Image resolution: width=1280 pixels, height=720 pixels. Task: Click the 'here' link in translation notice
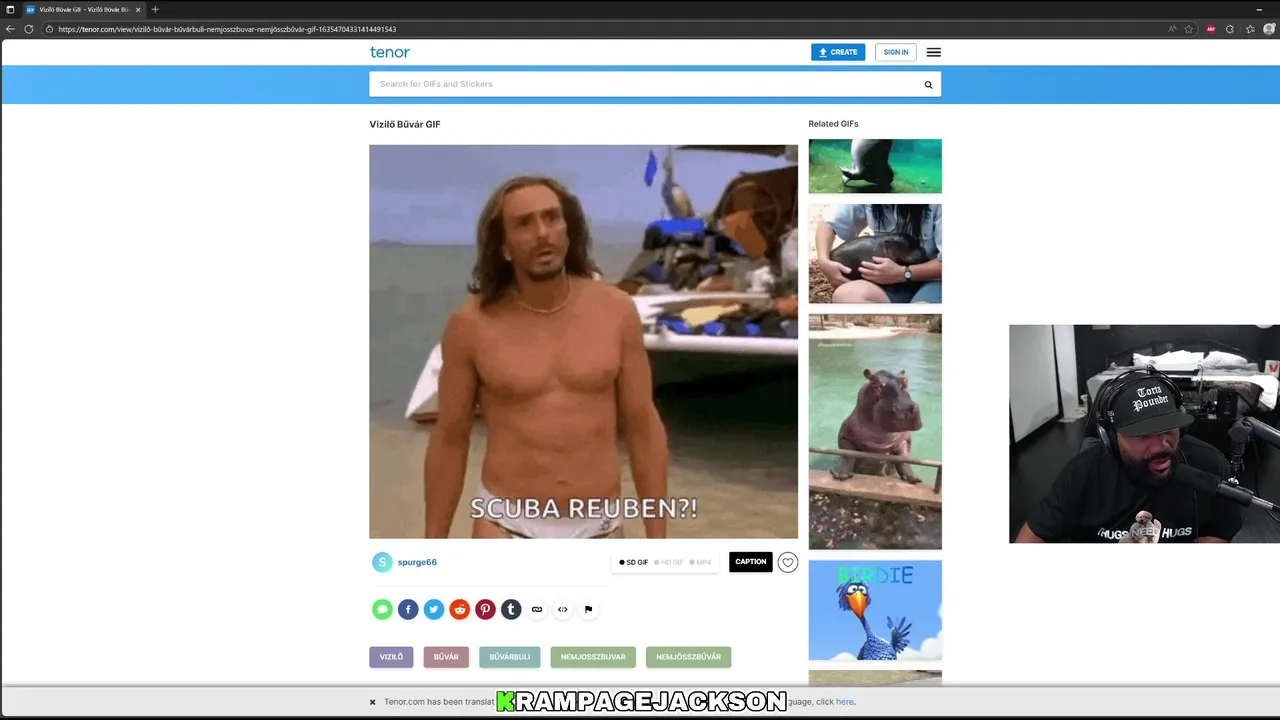coord(845,702)
